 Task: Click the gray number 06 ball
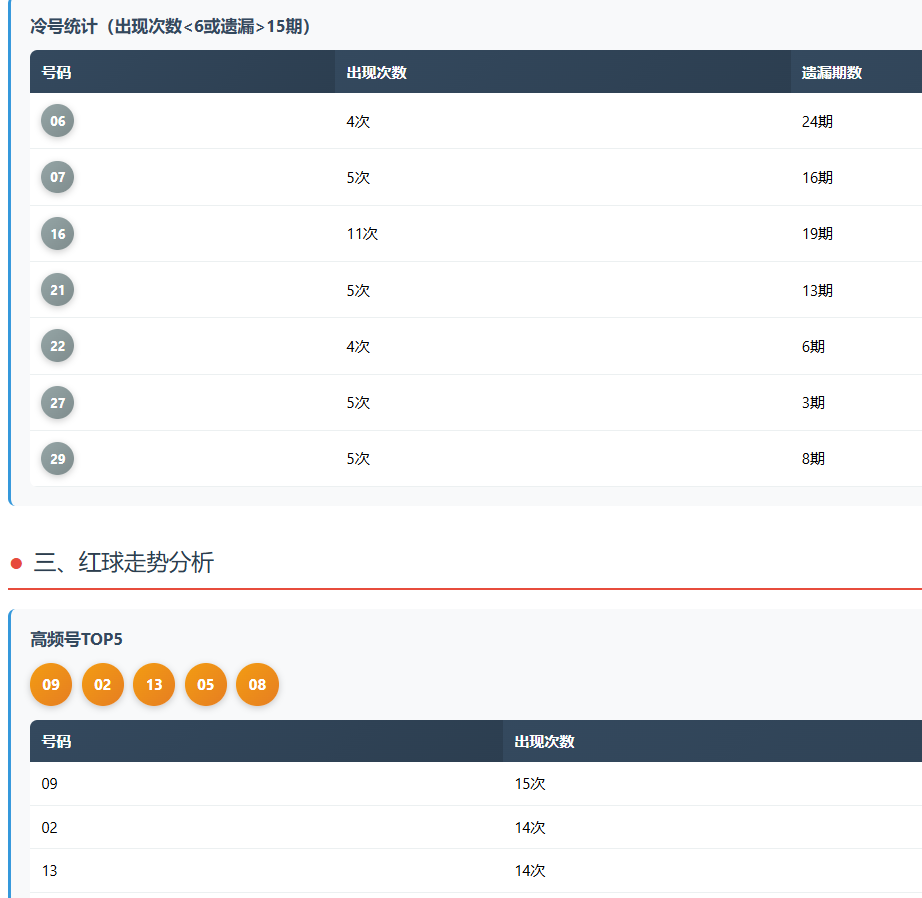pyautogui.click(x=57, y=121)
